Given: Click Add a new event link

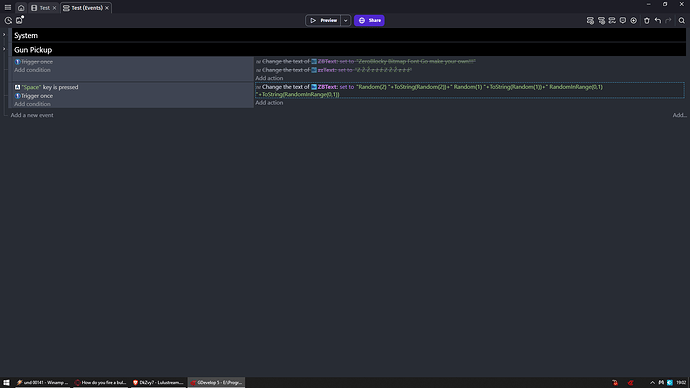Looking at the screenshot, I should [32, 115].
